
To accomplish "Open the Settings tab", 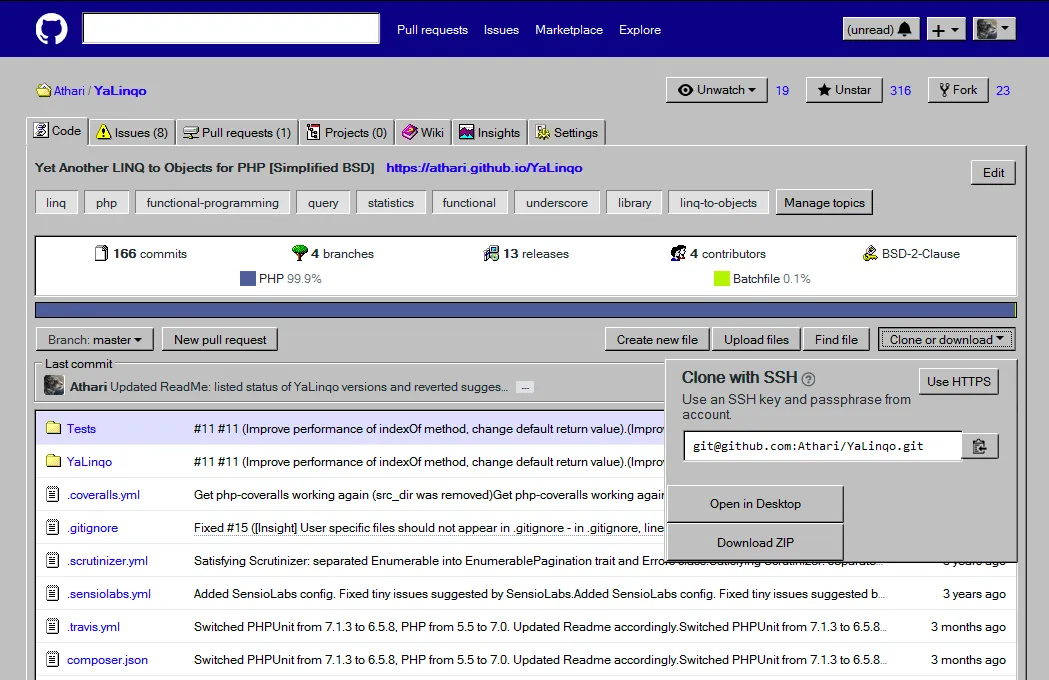I will point(567,133).
